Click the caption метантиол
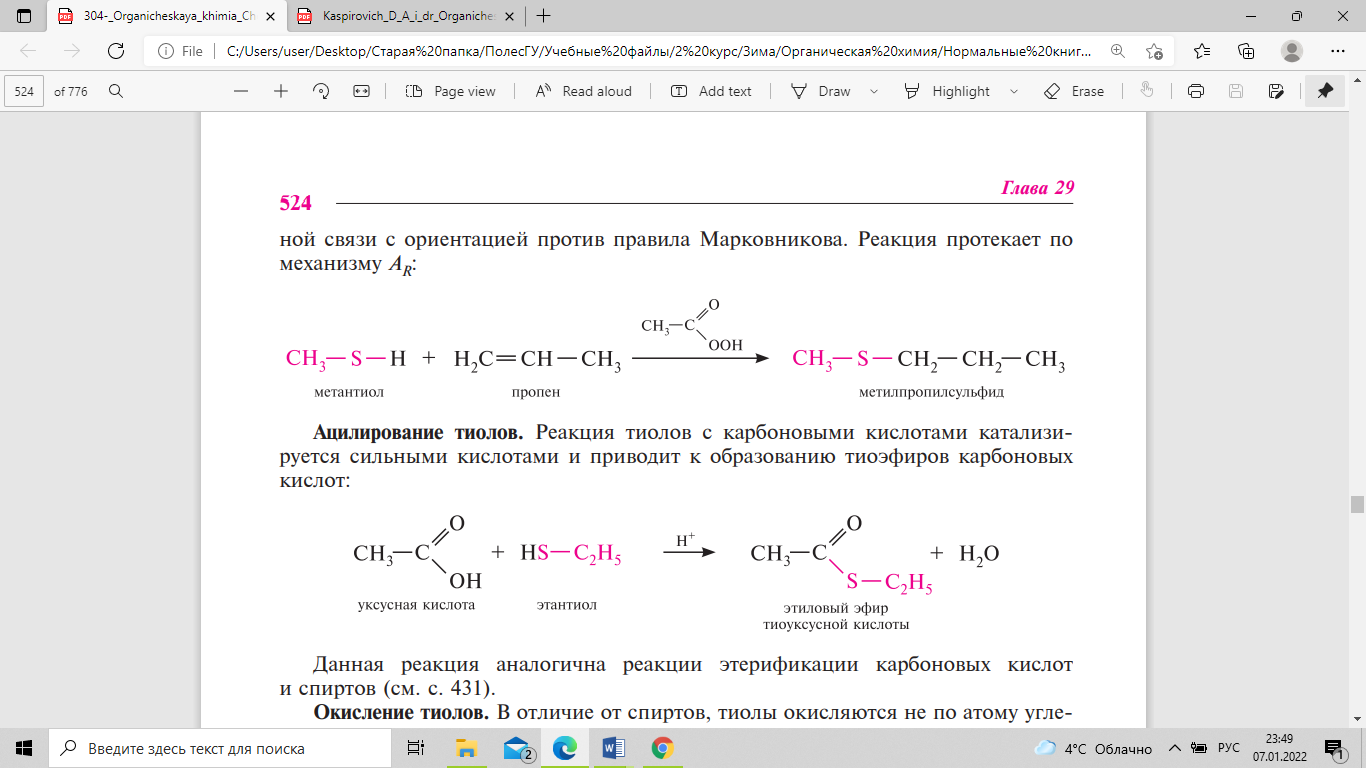Screen dimensions: 1366x768 (x=348, y=392)
